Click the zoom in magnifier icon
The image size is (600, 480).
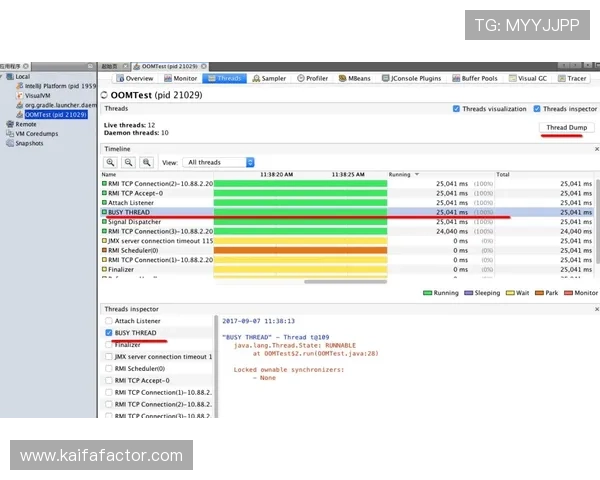pyautogui.click(x=111, y=162)
